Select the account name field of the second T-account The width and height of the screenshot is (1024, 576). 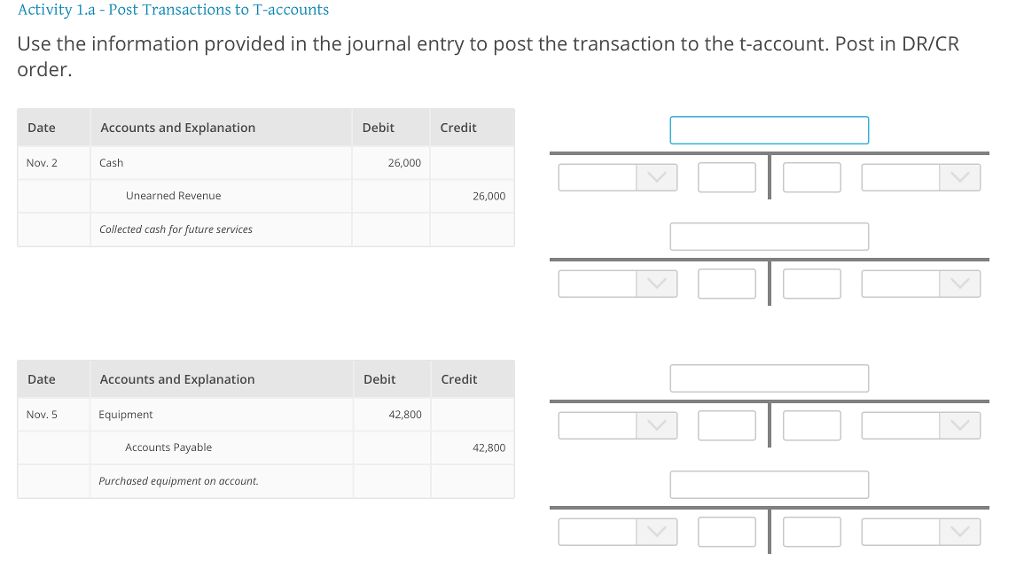tap(768, 236)
